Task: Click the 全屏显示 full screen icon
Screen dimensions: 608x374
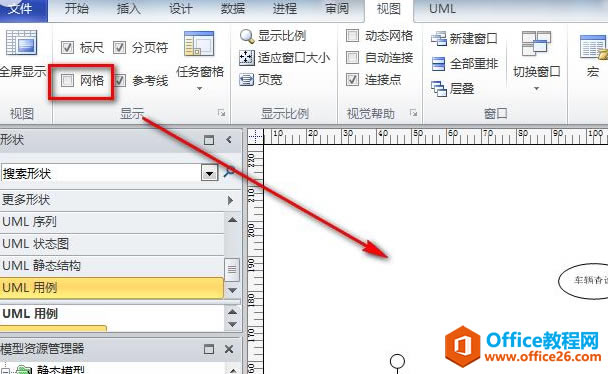Action: [21, 43]
